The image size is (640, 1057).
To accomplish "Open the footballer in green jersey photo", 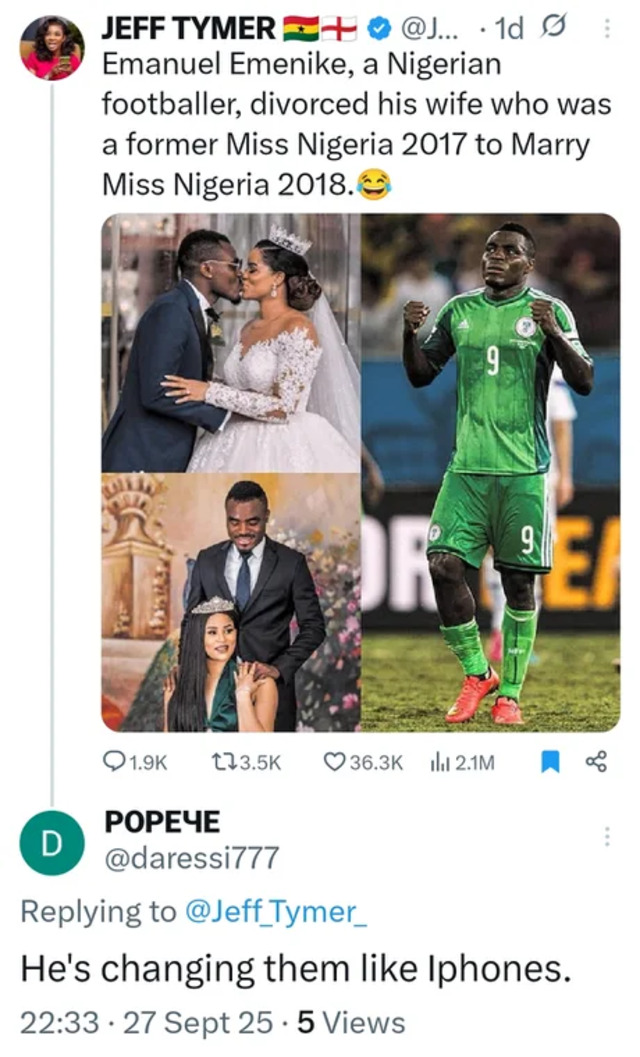I will point(490,472).
